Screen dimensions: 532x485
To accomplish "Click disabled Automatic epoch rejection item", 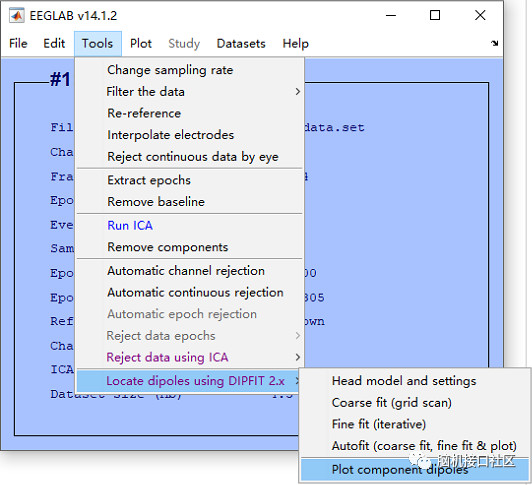I will click(190, 314).
